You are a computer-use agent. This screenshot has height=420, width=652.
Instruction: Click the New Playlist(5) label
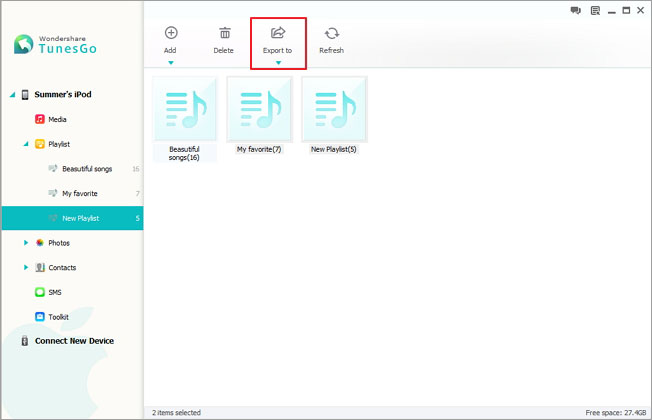334,149
